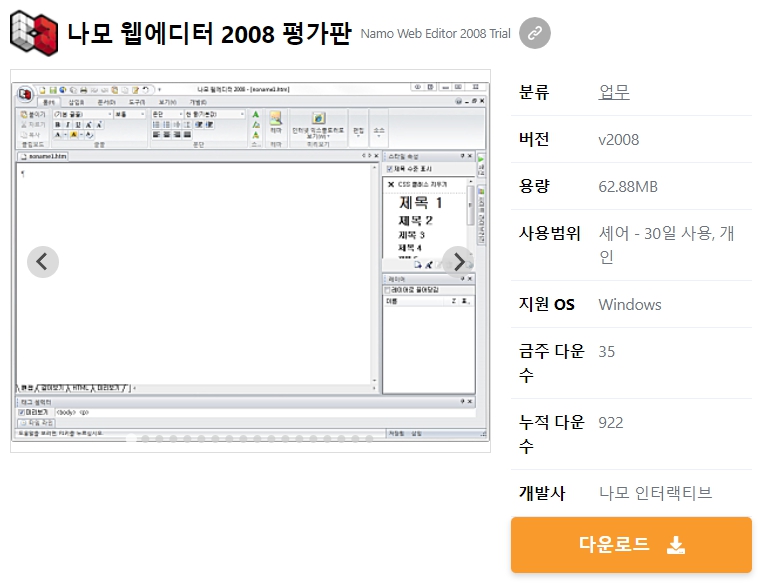Select the weekly download count 35

tap(607, 352)
